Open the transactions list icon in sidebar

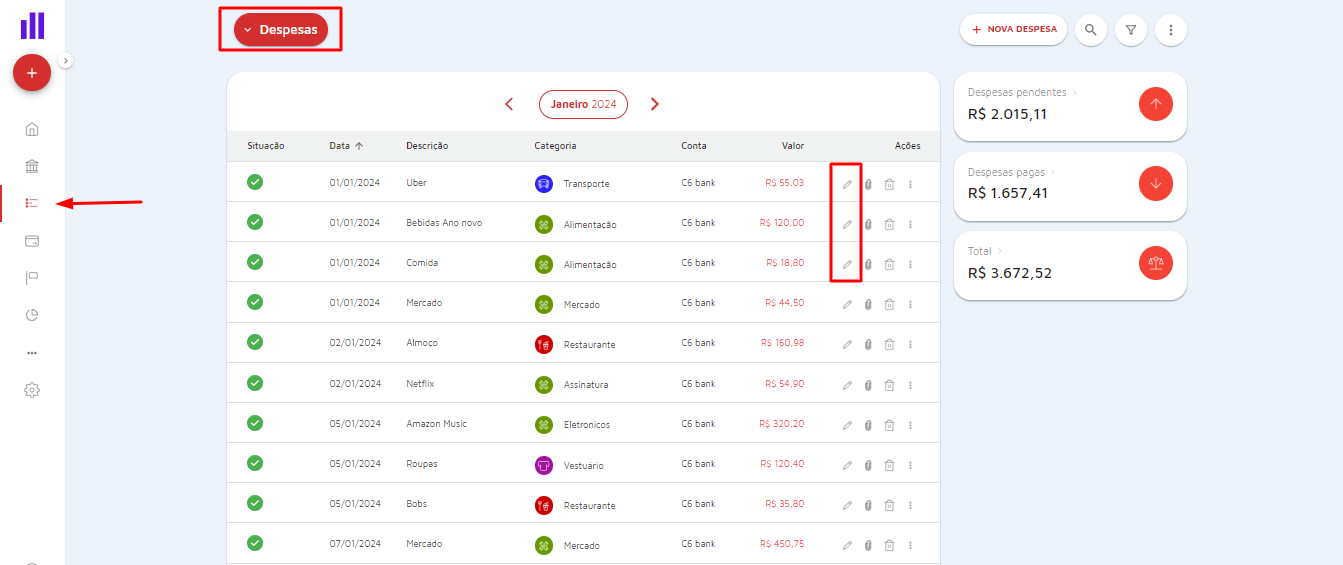point(32,203)
